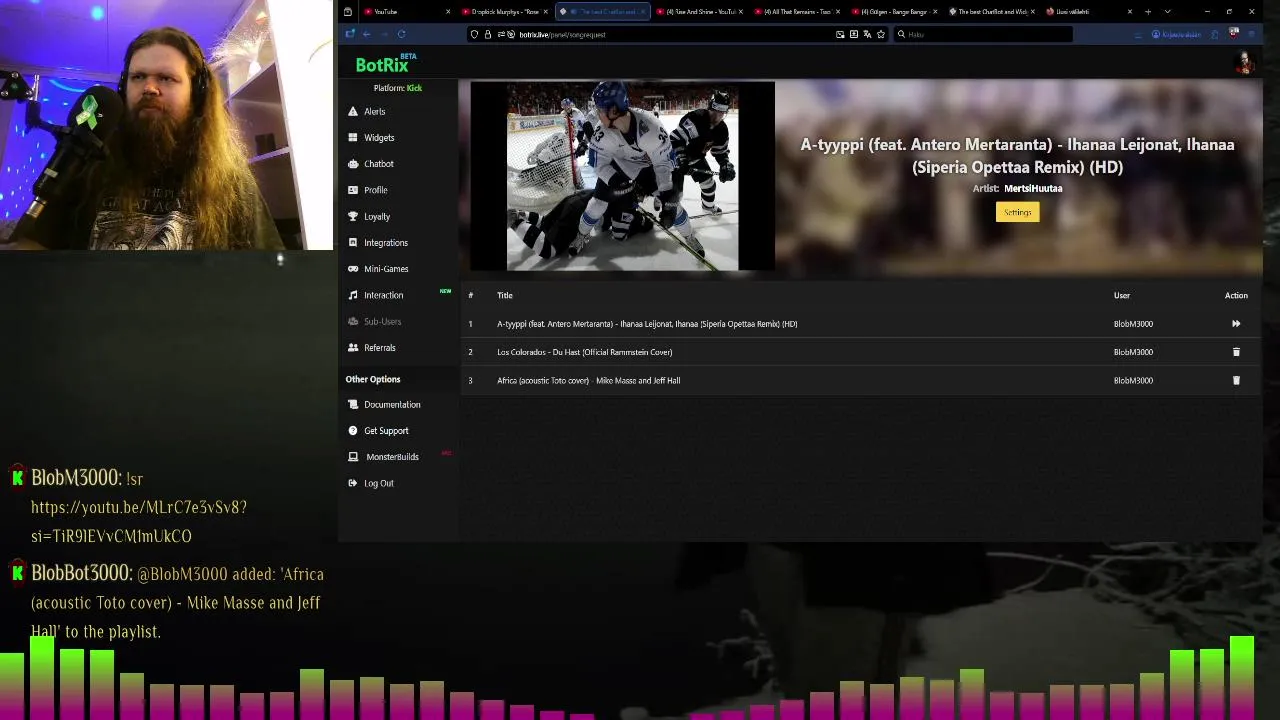Click the Title column header

point(505,295)
